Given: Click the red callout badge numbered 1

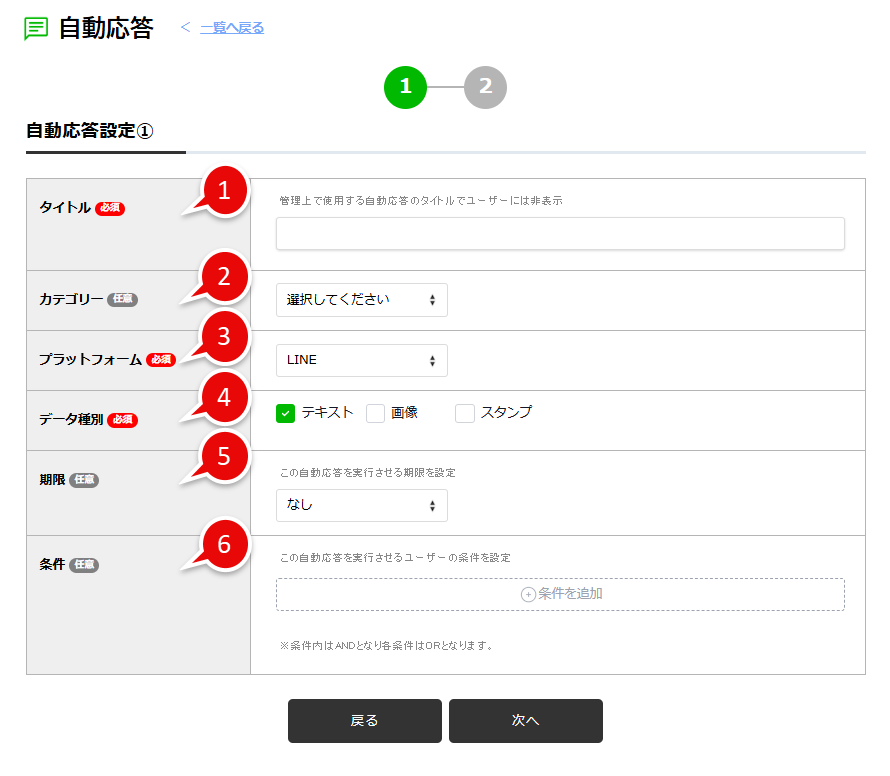Looking at the screenshot, I should point(224,190).
